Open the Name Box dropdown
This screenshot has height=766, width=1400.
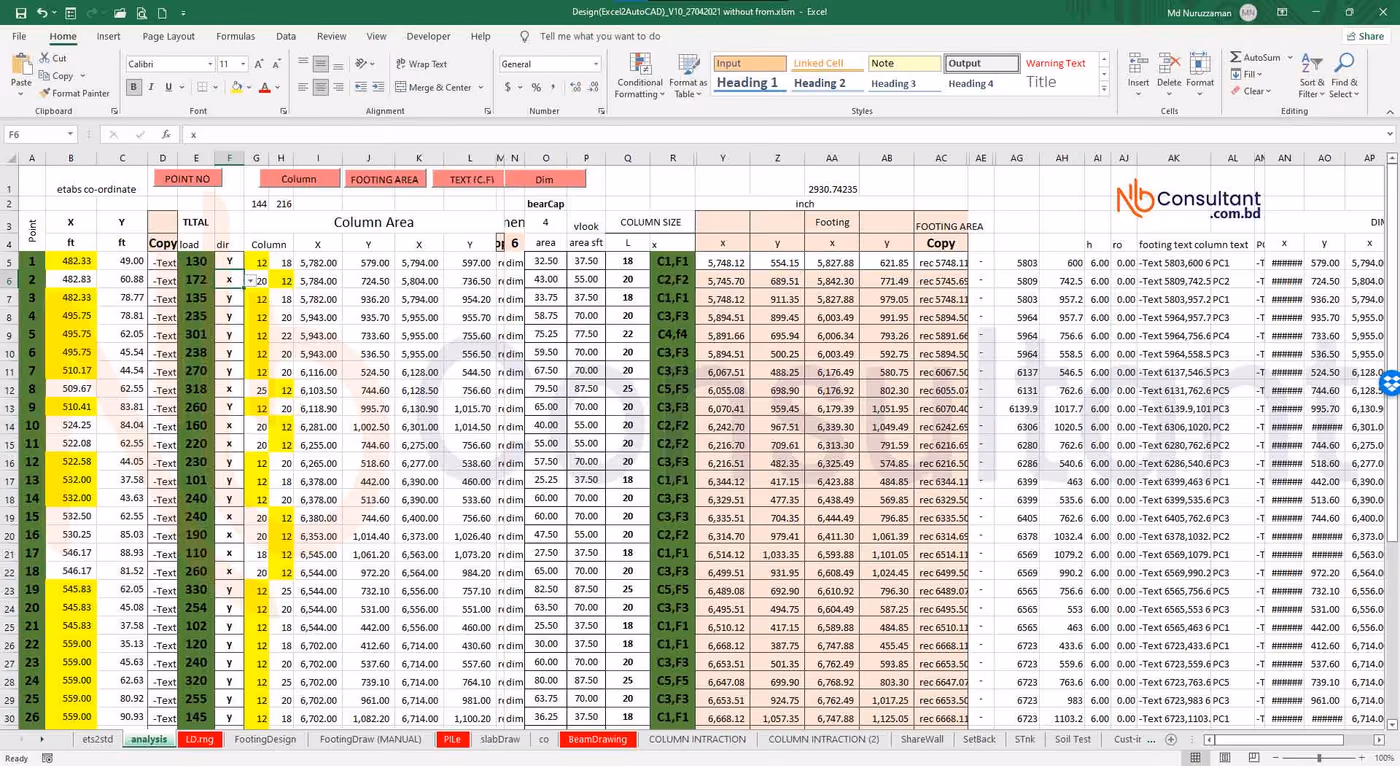click(x=70, y=134)
